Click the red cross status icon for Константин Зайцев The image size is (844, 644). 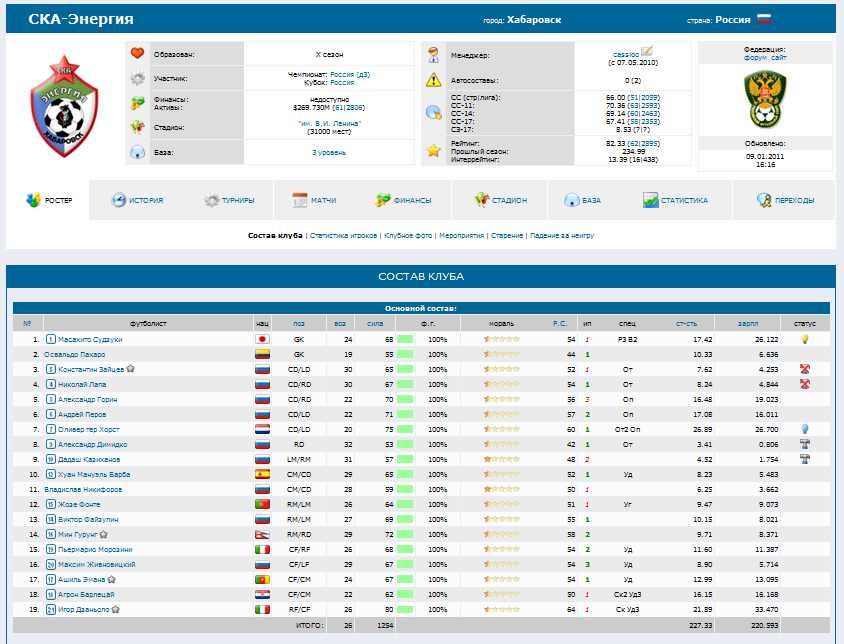point(804,369)
